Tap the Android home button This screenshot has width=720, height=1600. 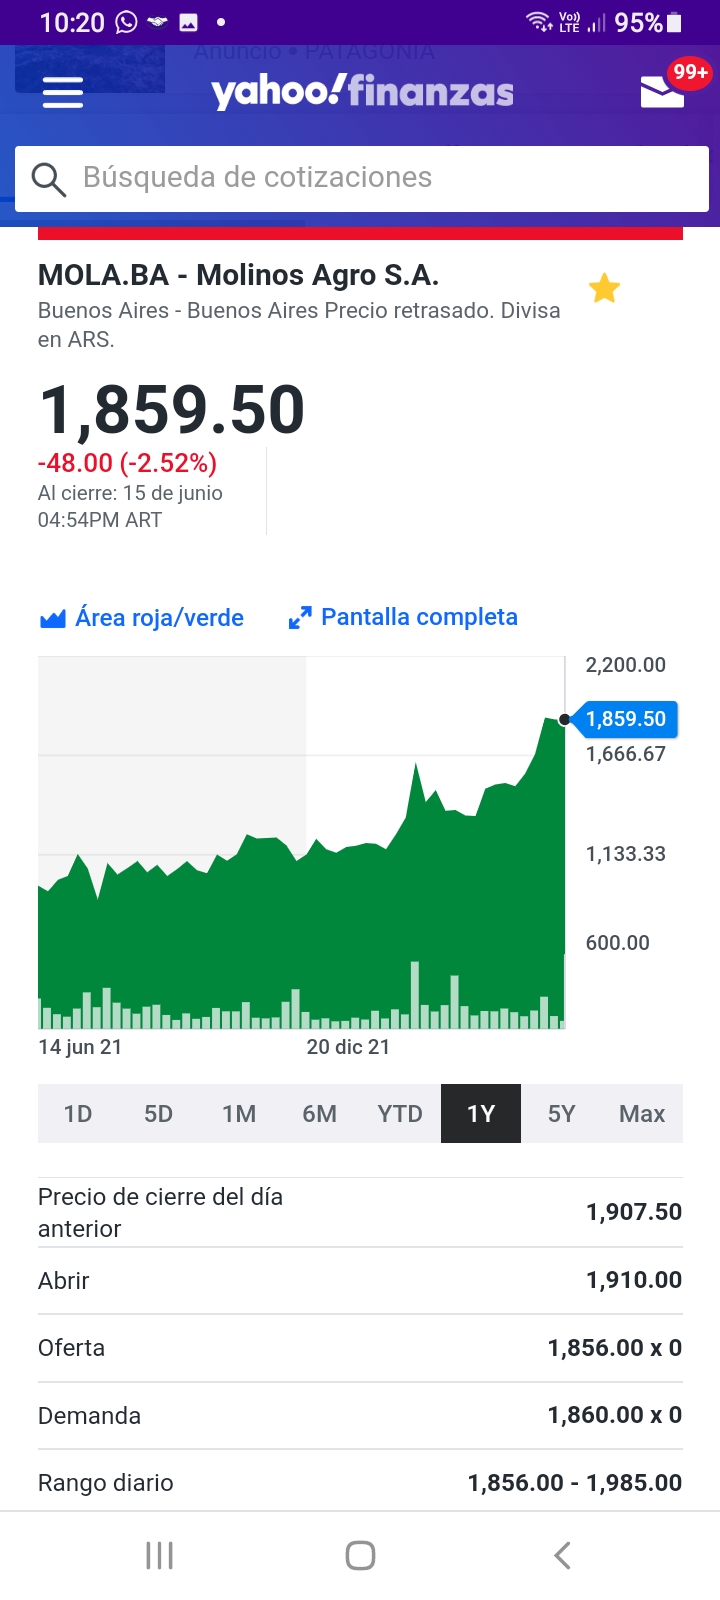point(360,1555)
